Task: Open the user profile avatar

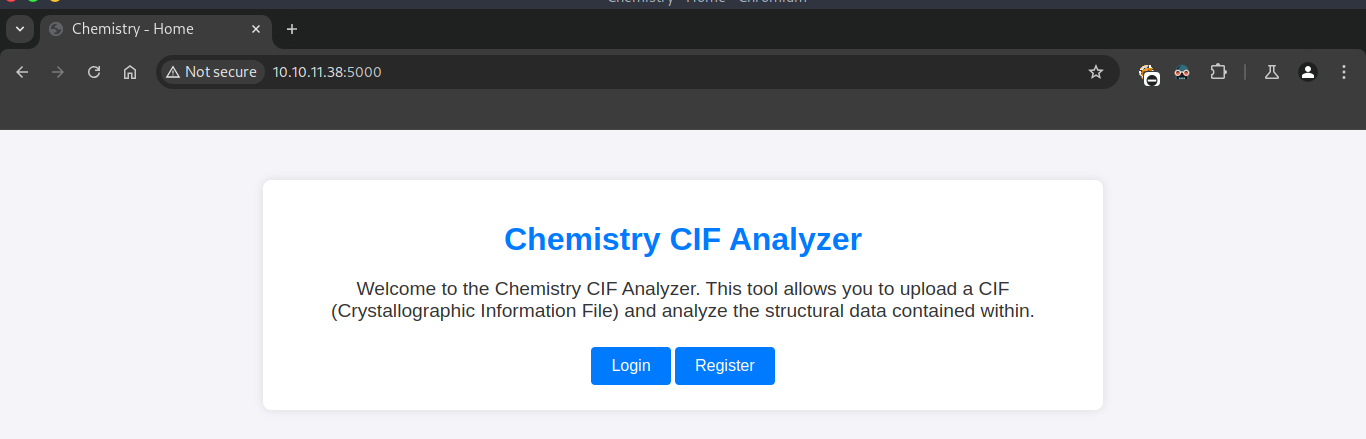Action: pos(1308,72)
